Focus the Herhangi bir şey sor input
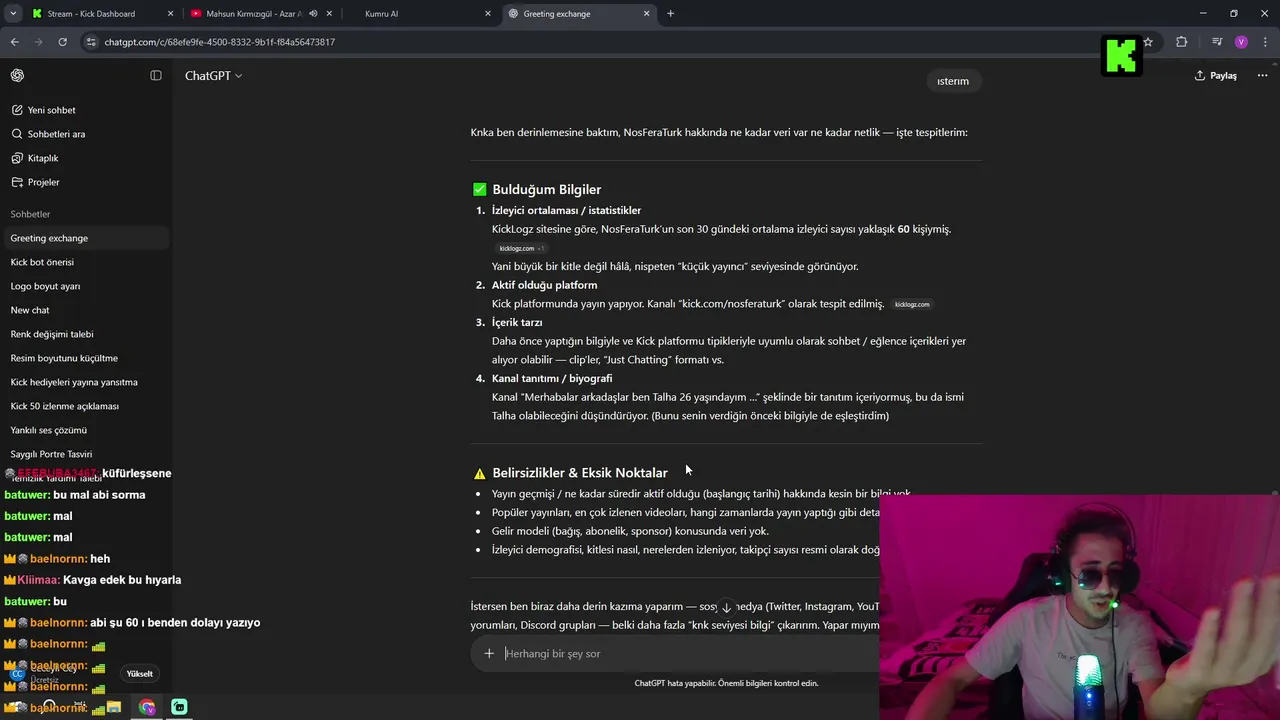The image size is (1280, 720). (690, 654)
